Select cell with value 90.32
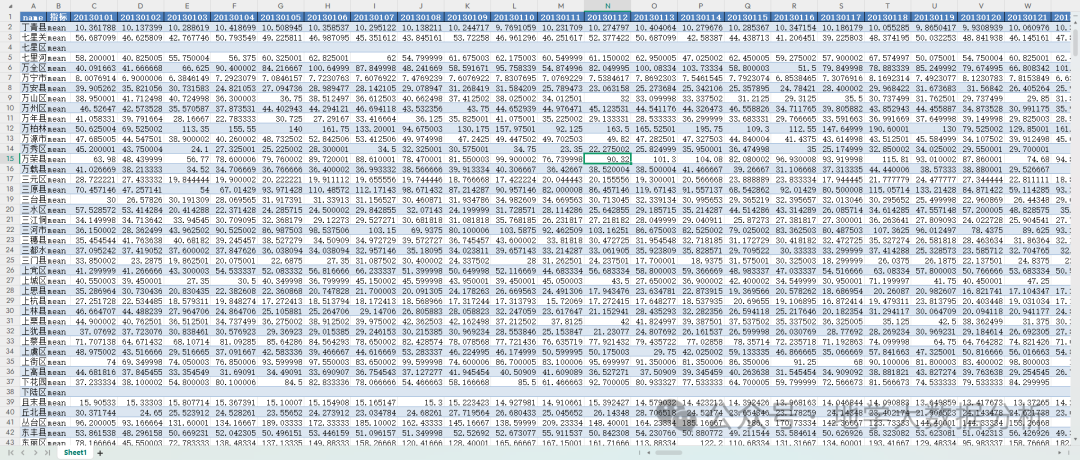 tap(607, 158)
